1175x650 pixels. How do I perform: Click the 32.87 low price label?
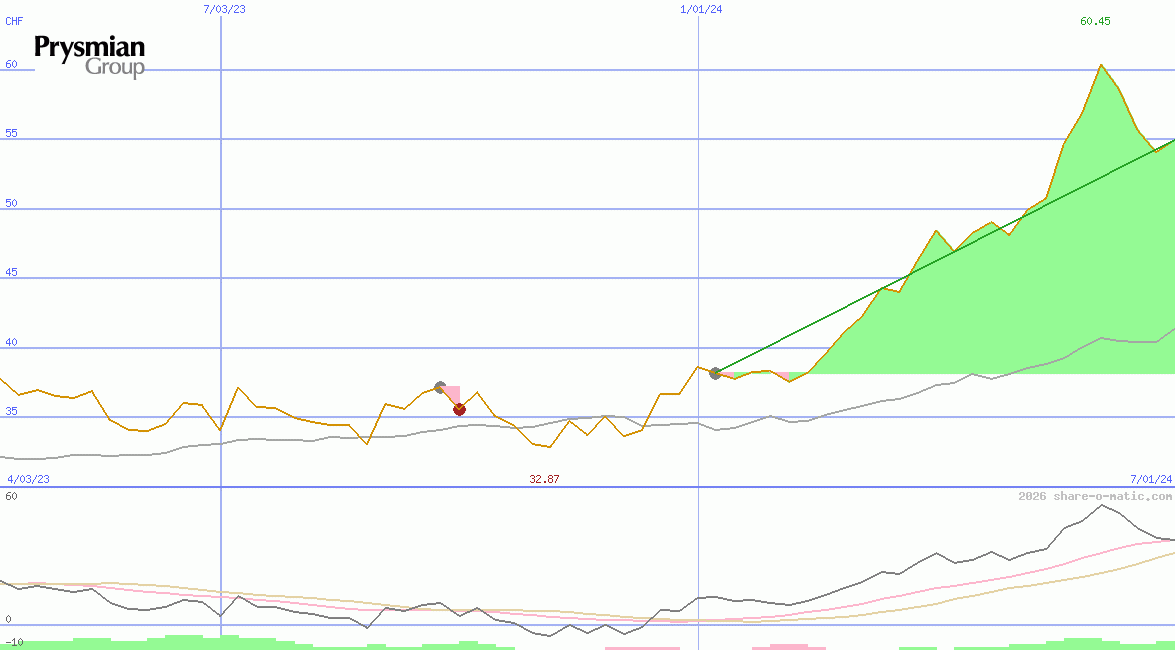tap(544, 479)
